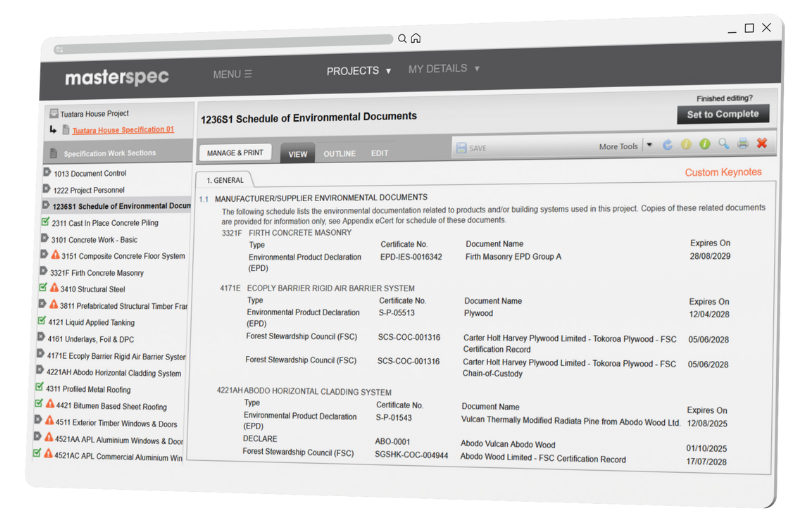Open the MY DETAILS dropdown
The image size is (810, 523).
[444, 69]
